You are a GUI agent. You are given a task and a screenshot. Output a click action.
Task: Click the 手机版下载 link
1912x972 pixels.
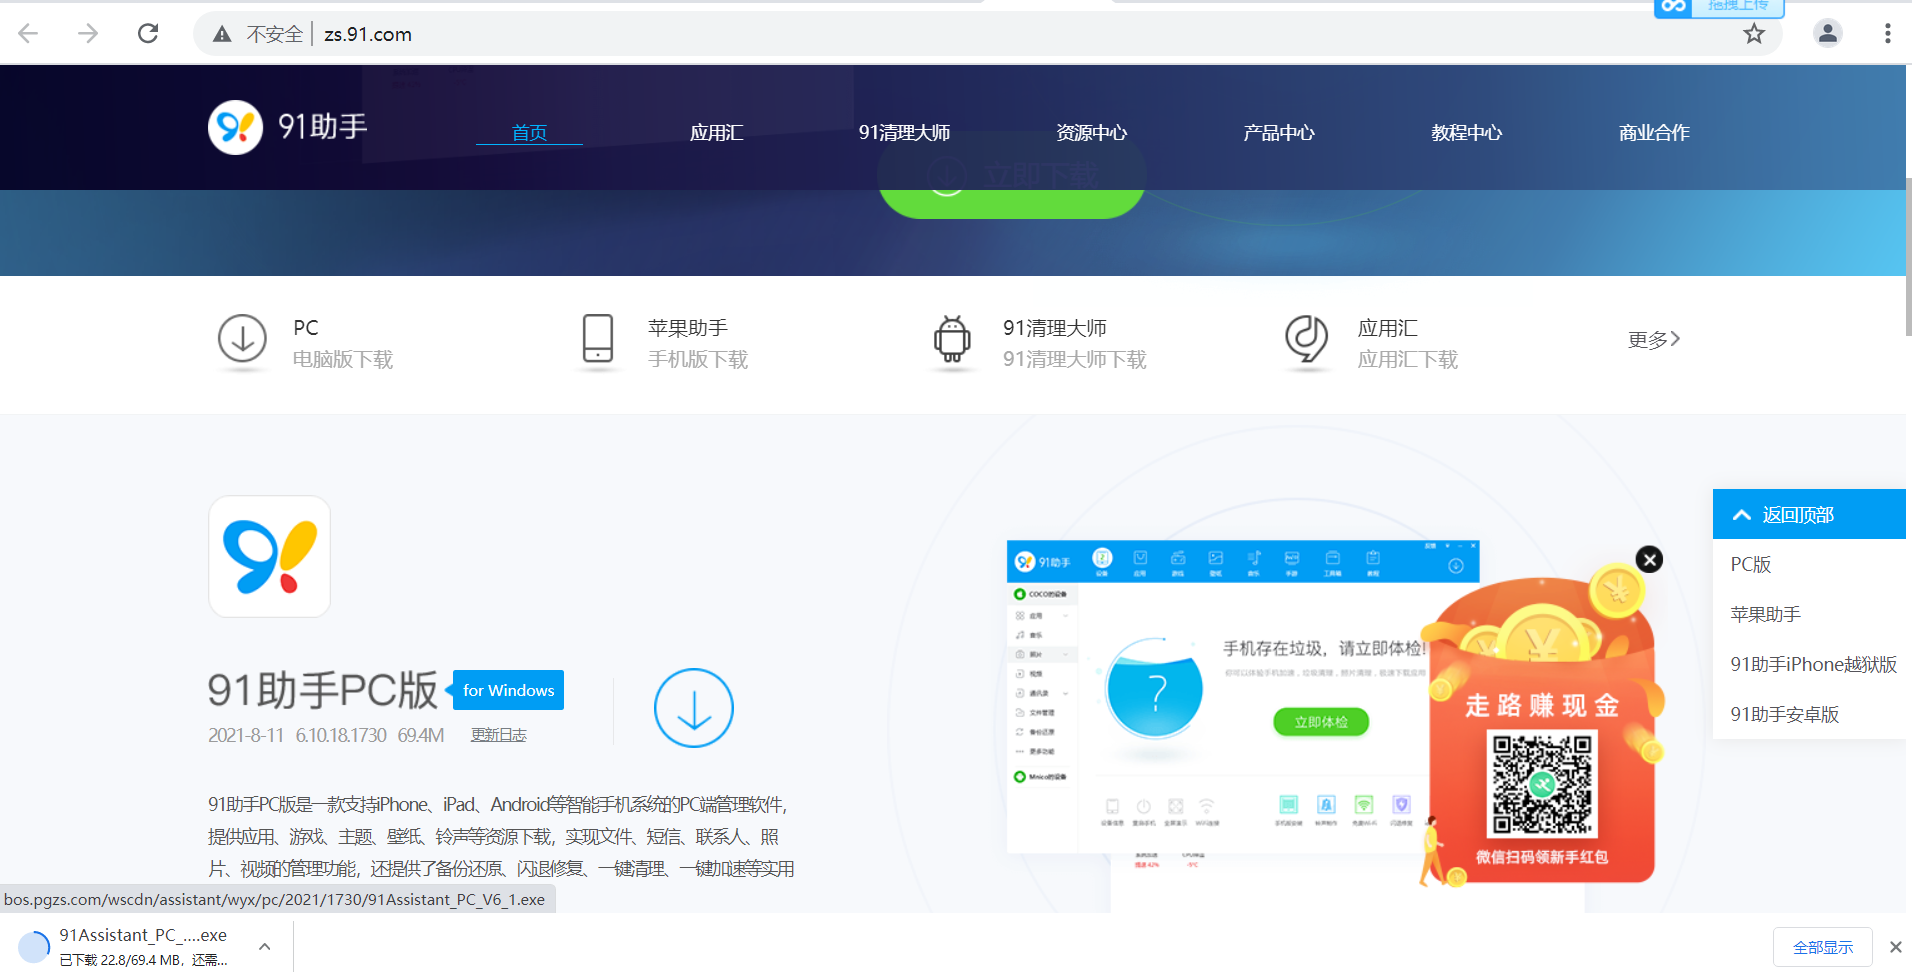click(698, 359)
